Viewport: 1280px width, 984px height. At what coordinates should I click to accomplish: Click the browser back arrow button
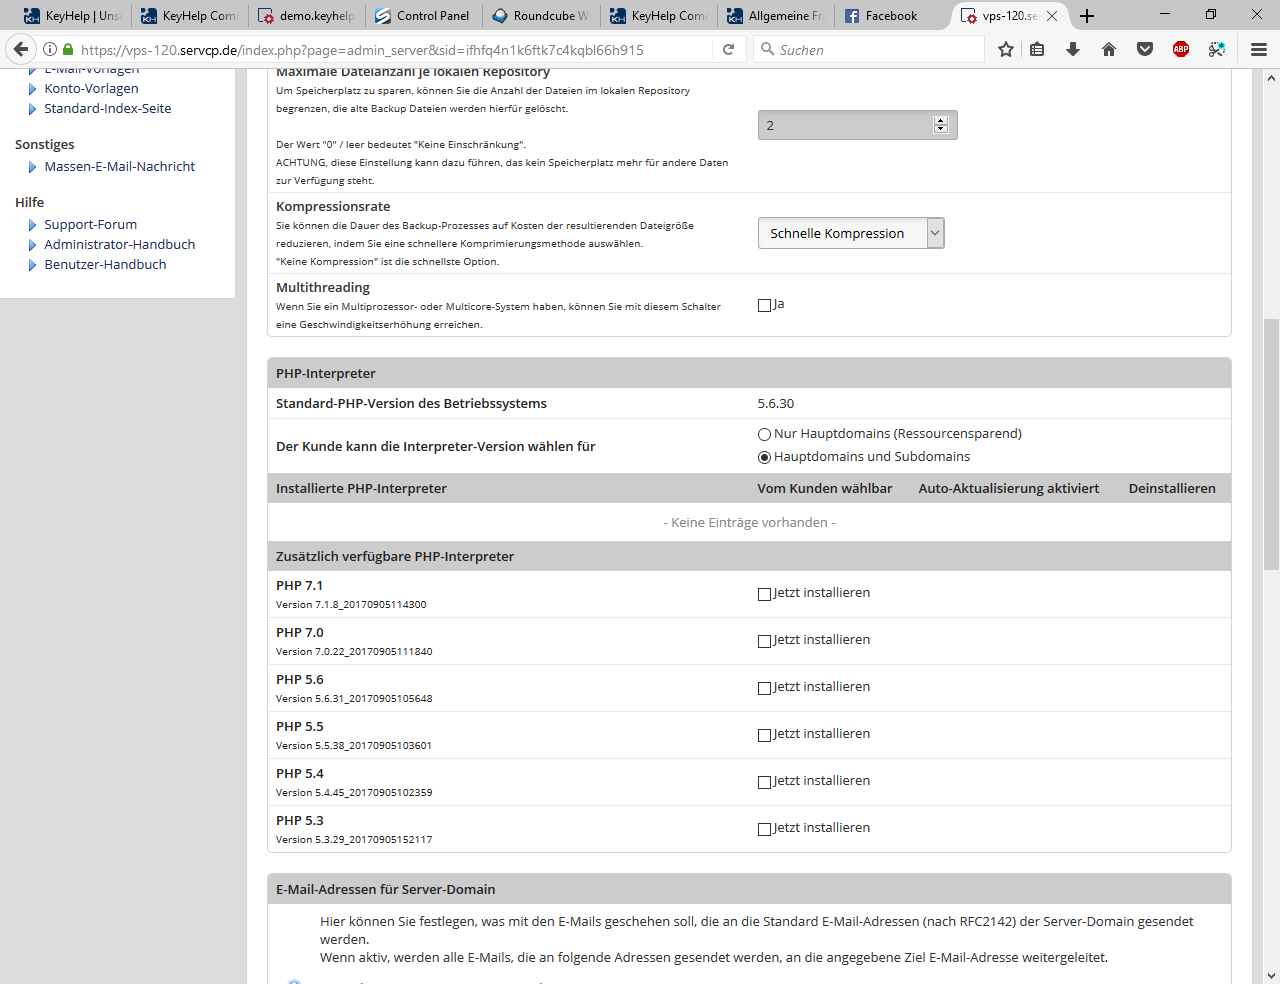(x=21, y=49)
